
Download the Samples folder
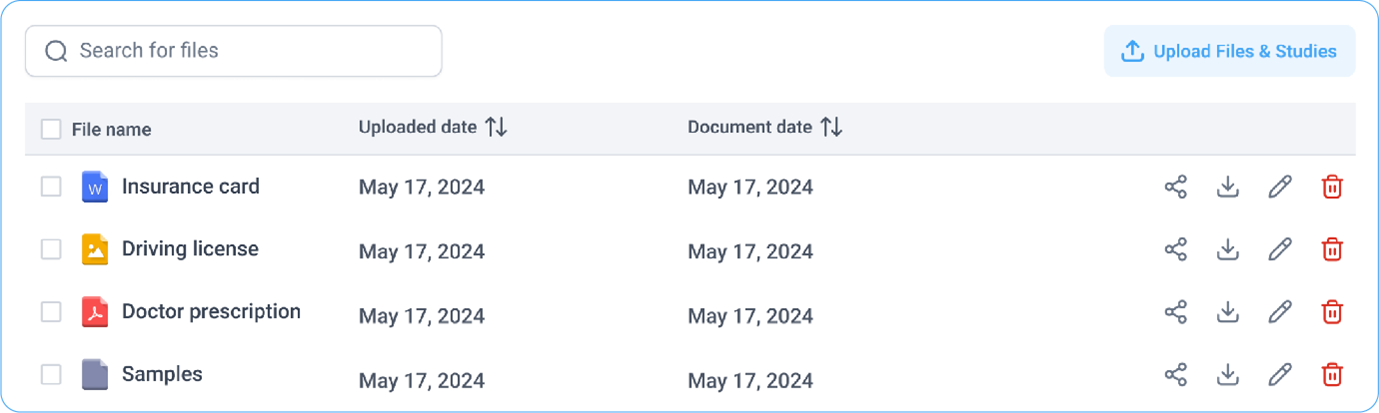(x=1228, y=375)
